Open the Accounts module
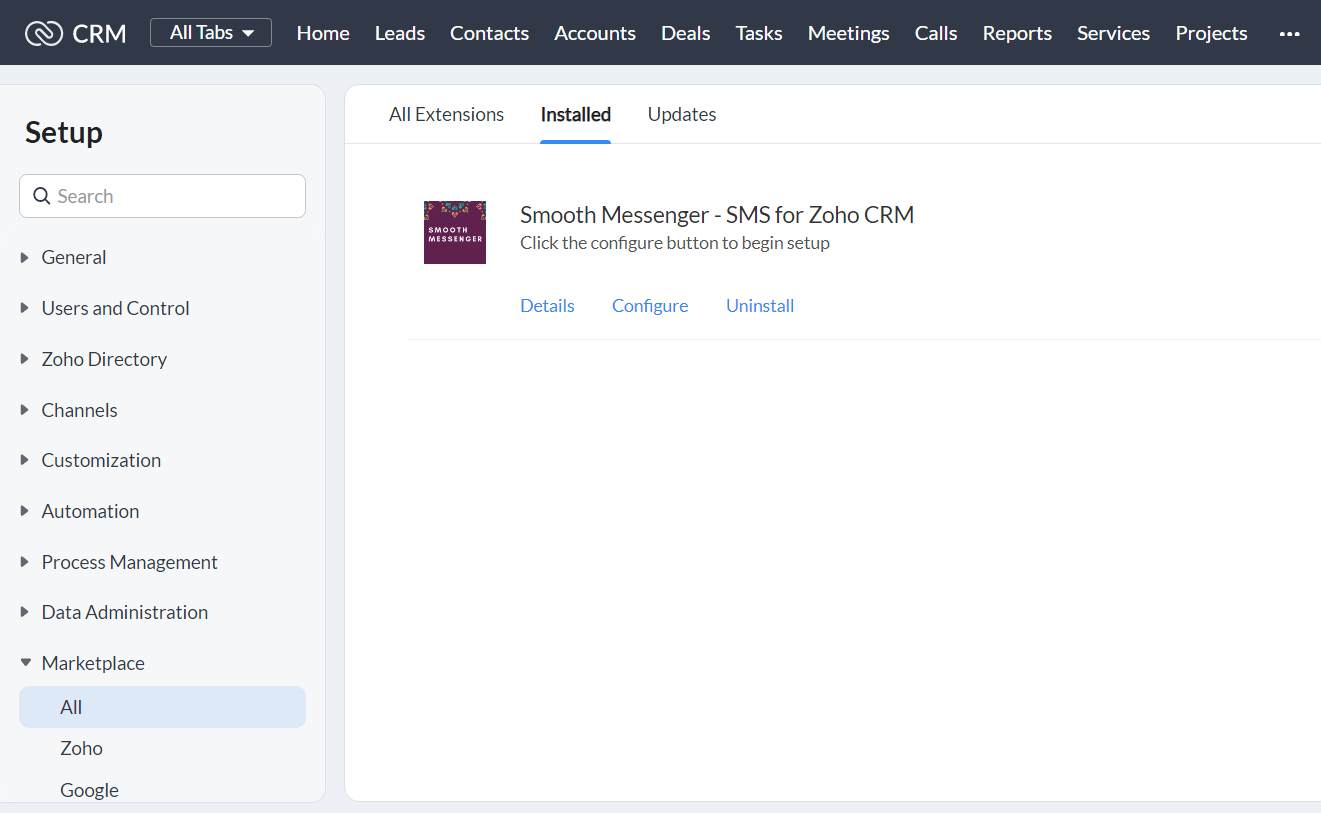1321x813 pixels. click(595, 33)
